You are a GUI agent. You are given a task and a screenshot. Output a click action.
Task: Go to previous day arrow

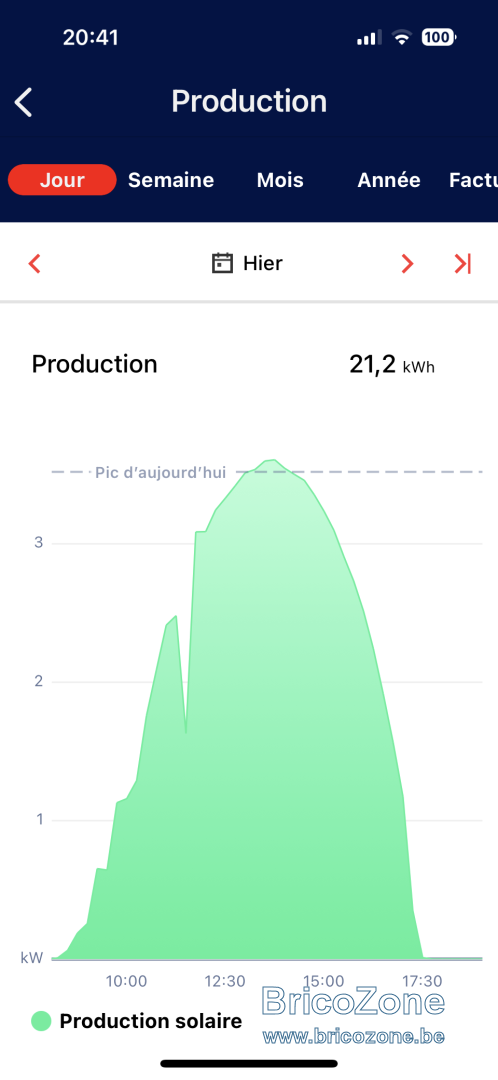click(x=34, y=264)
